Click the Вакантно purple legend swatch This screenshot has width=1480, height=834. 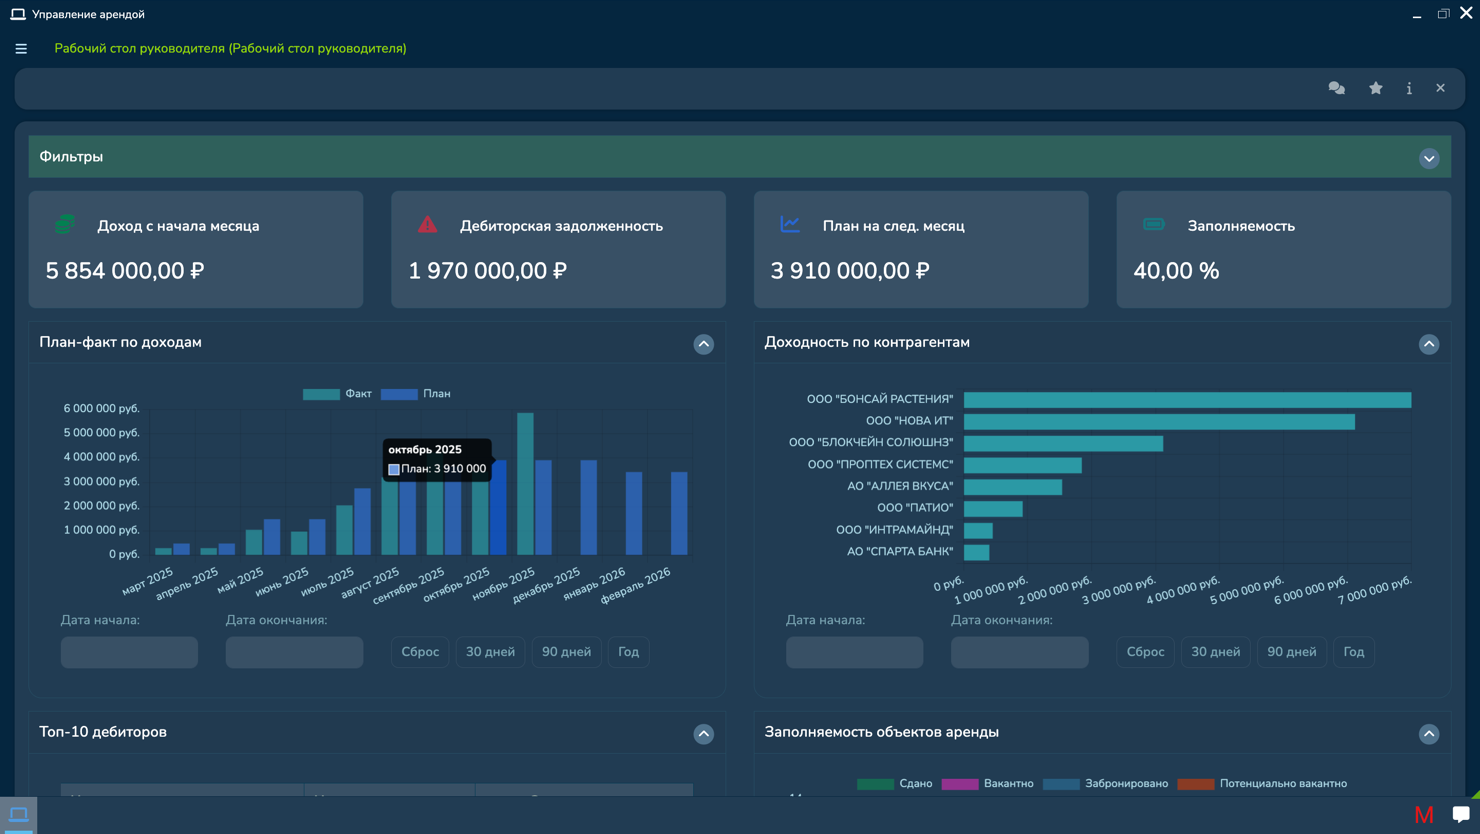tap(960, 784)
